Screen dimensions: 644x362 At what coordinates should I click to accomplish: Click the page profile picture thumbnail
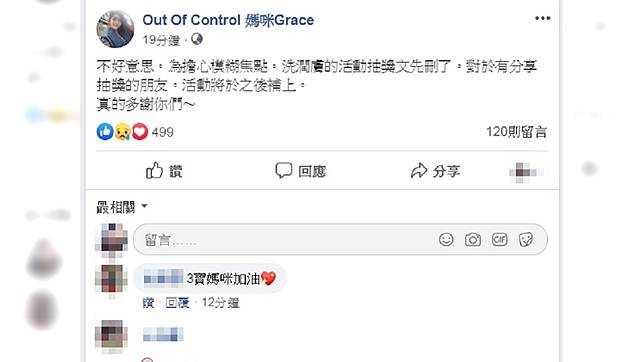coord(115,29)
